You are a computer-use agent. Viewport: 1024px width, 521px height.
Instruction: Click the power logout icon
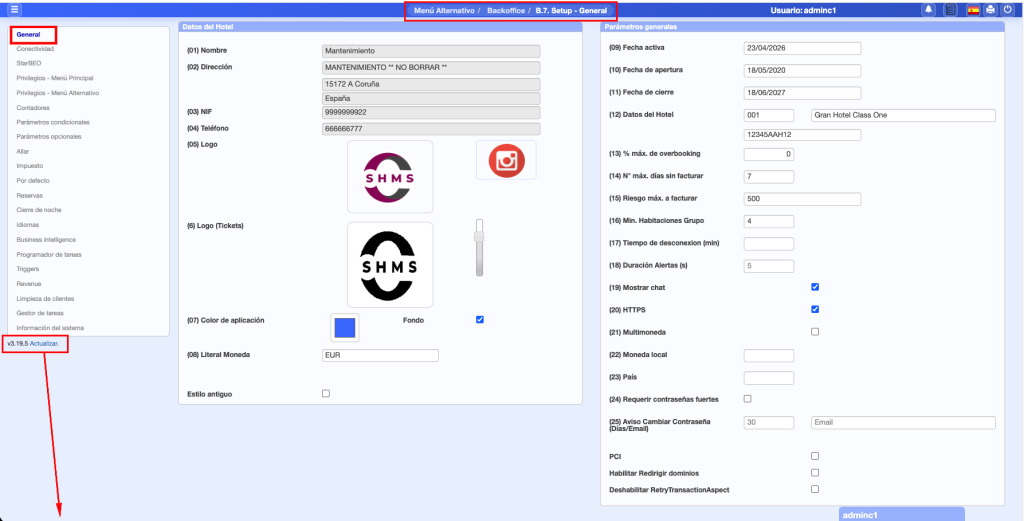(x=1008, y=10)
